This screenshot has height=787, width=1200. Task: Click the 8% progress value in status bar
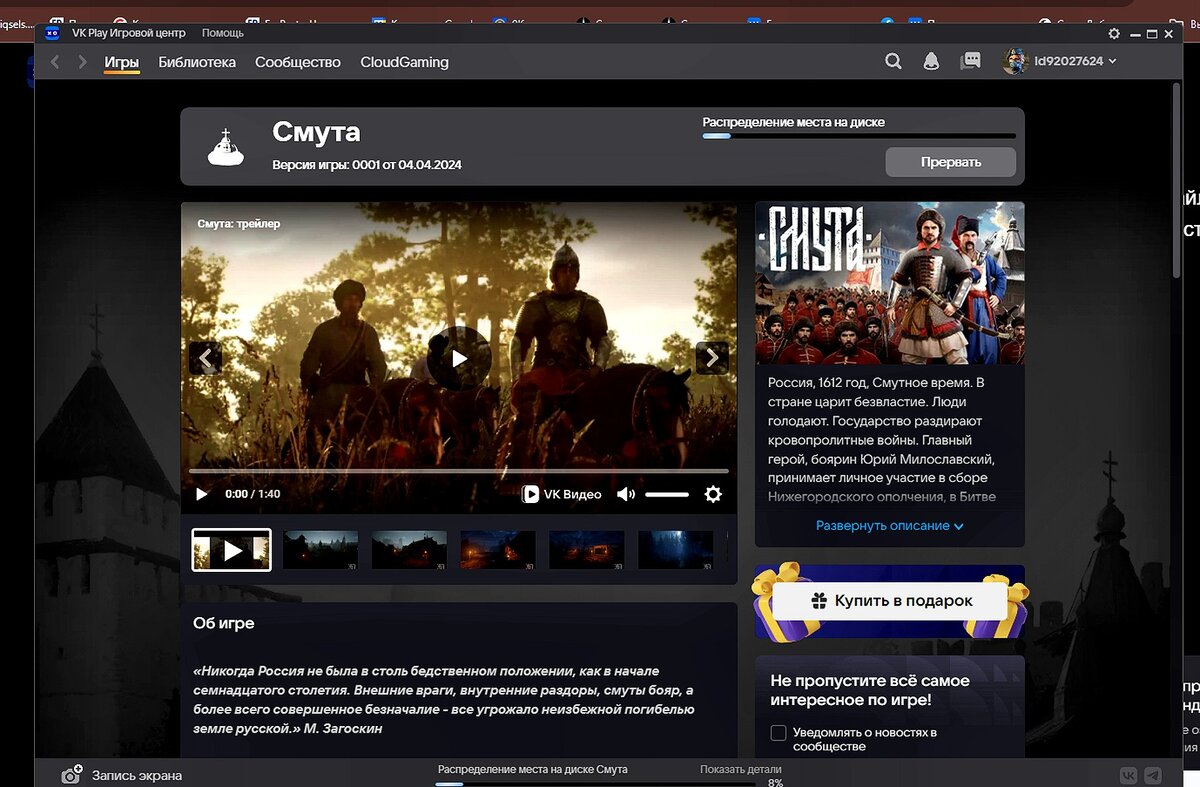(775, 782)
